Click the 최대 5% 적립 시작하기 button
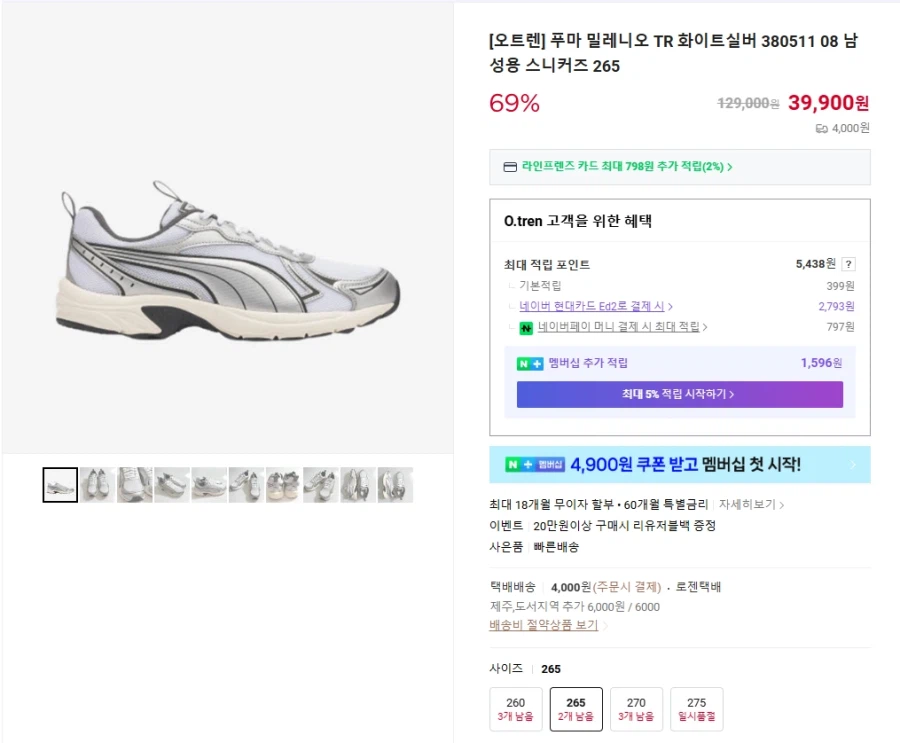The image size is (900, 743). tap(679, 394)
